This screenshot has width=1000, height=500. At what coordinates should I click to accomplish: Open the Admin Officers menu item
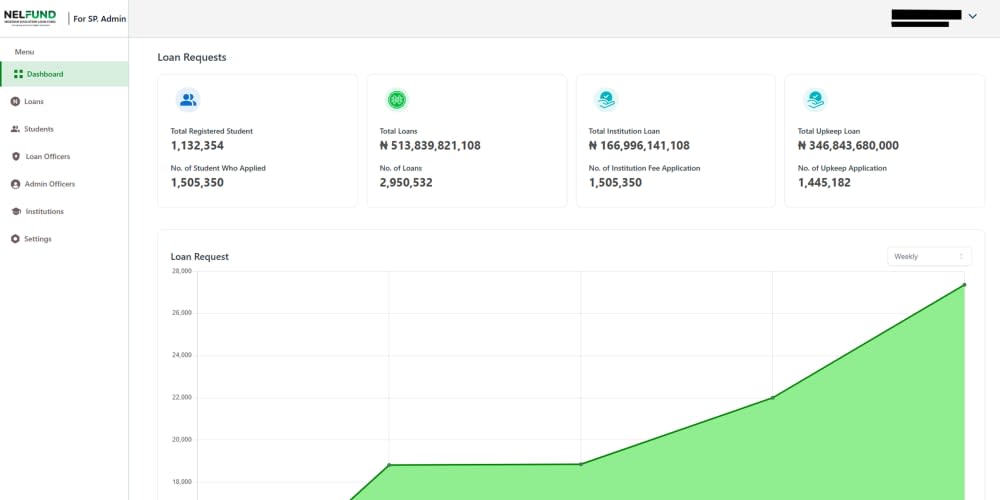(64, 184)
